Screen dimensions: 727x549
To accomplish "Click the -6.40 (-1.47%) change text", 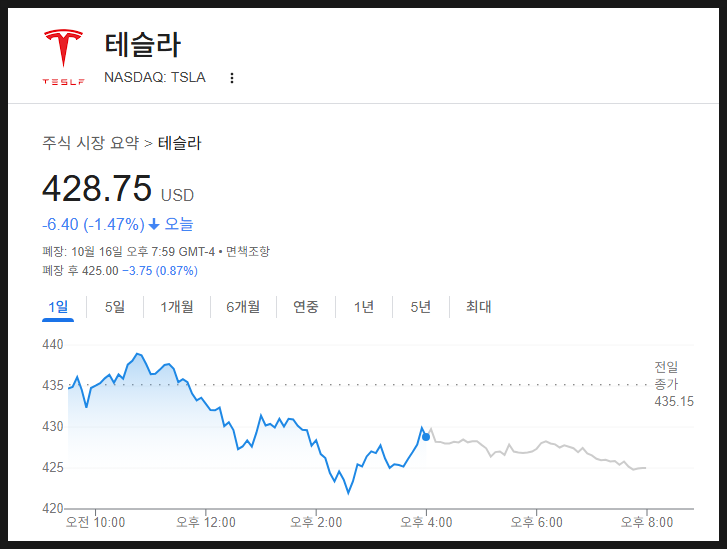I will point(93,224).
